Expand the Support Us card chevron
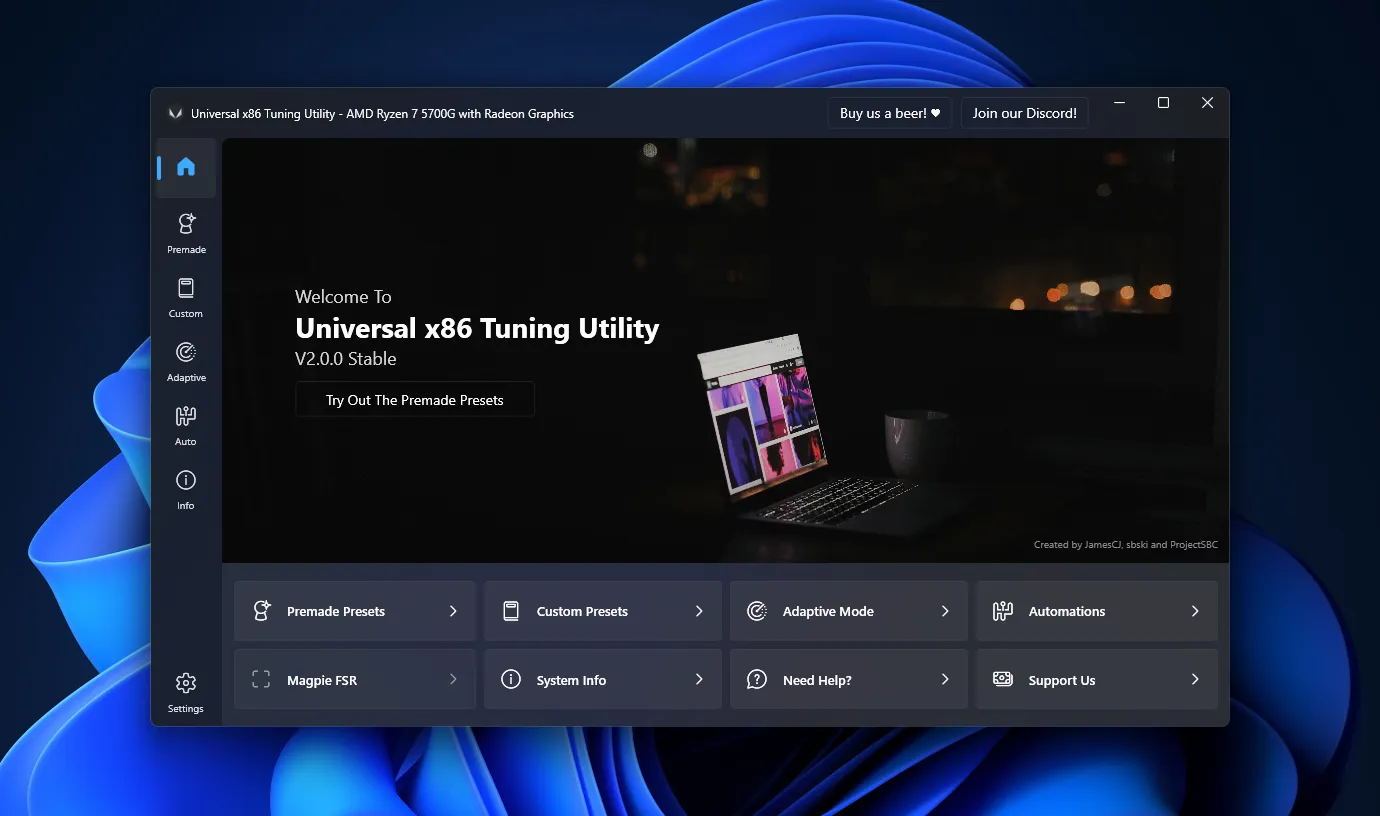The height and width of the screenshot is (816, 1380). (x=1195, y=680)
